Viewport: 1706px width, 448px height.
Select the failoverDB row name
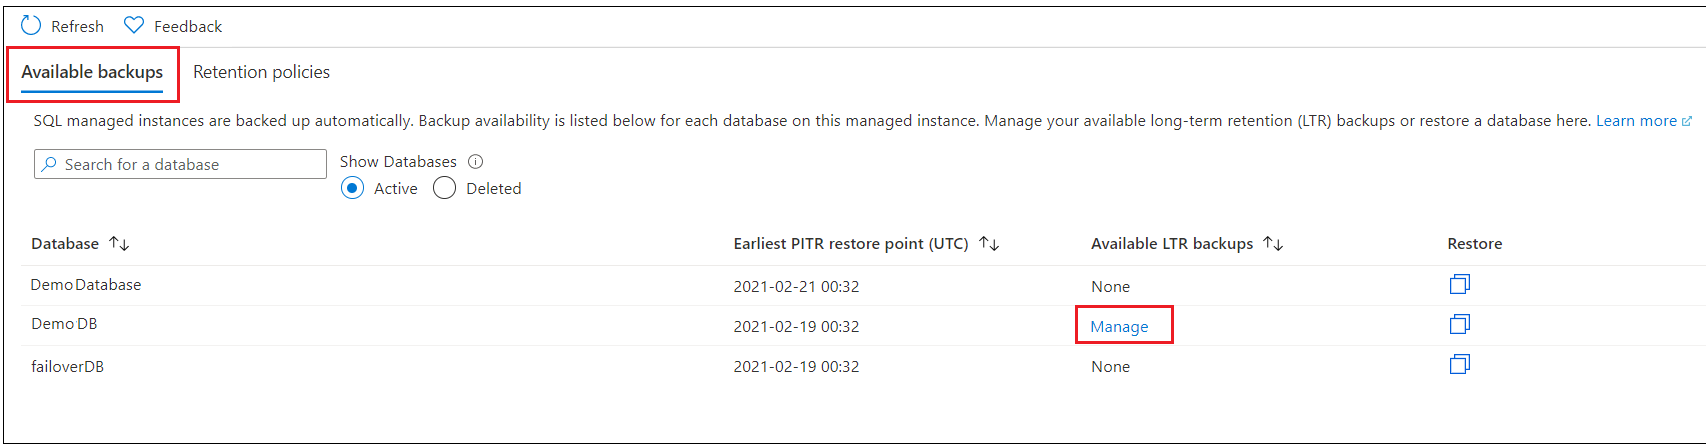pyautogui.click(x=68, y=367)
